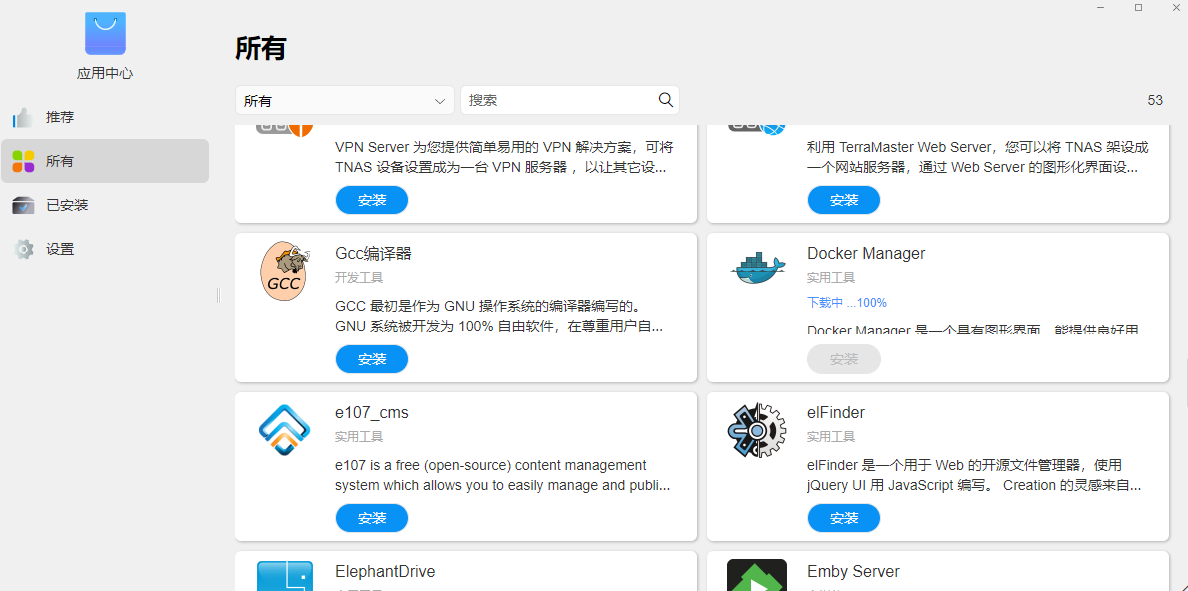1188x591 pixels.
Task: Click the App Center shopping bag icon
Action: pos(105,34)
